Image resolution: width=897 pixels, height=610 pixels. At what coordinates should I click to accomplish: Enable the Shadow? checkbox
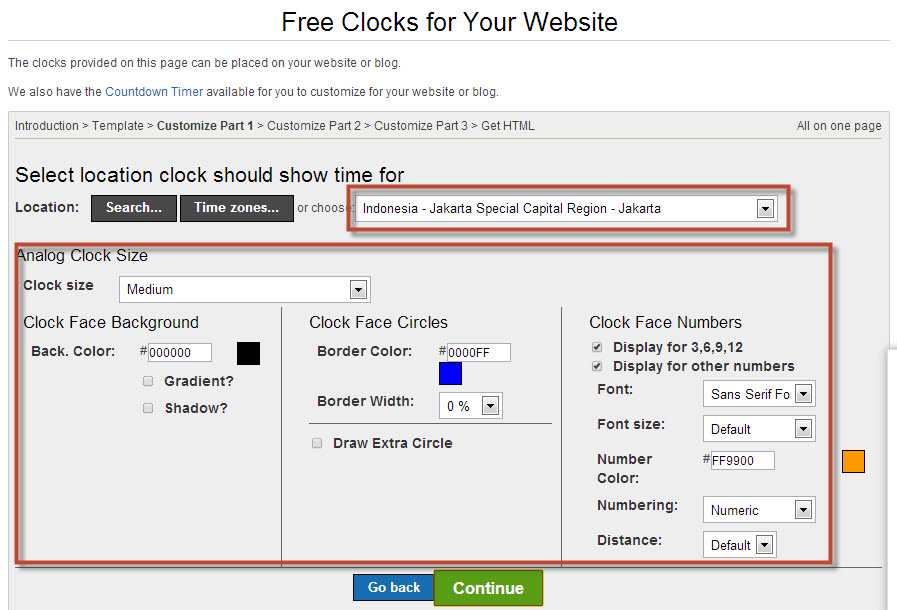(x=148, y=408)
